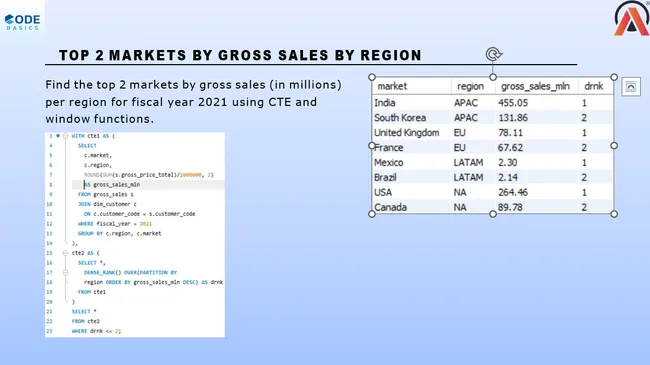Click the 'WHERE fiscal_year = 2021' code line
This screenshot has height=365, width=650.
(x=115, y=224)
